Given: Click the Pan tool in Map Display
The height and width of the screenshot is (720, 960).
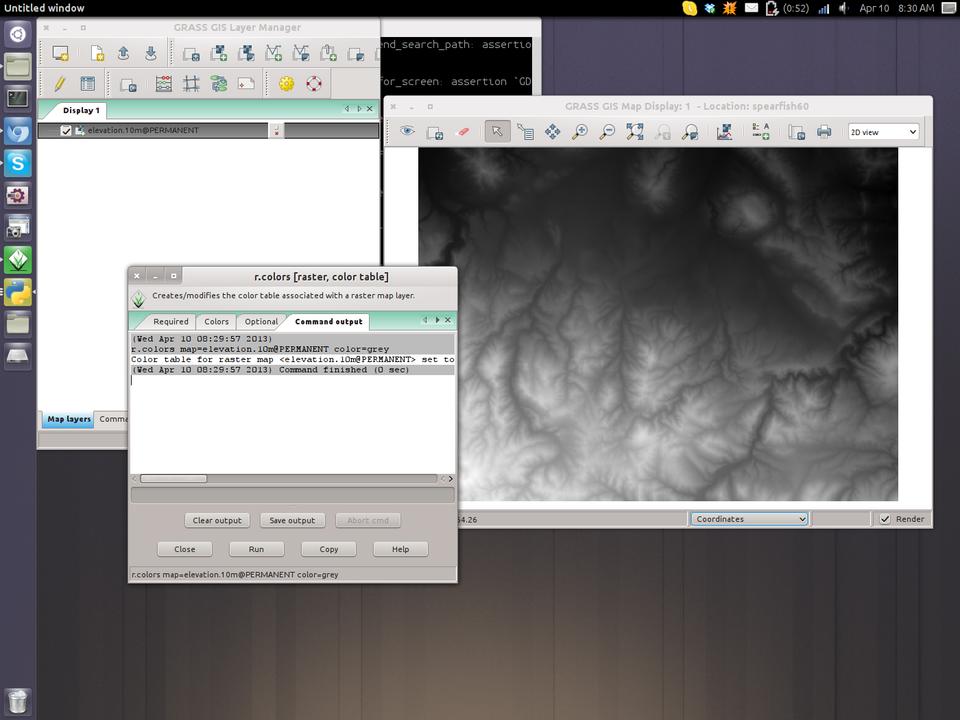Looking at the screenshot, I should pos(552,132).
